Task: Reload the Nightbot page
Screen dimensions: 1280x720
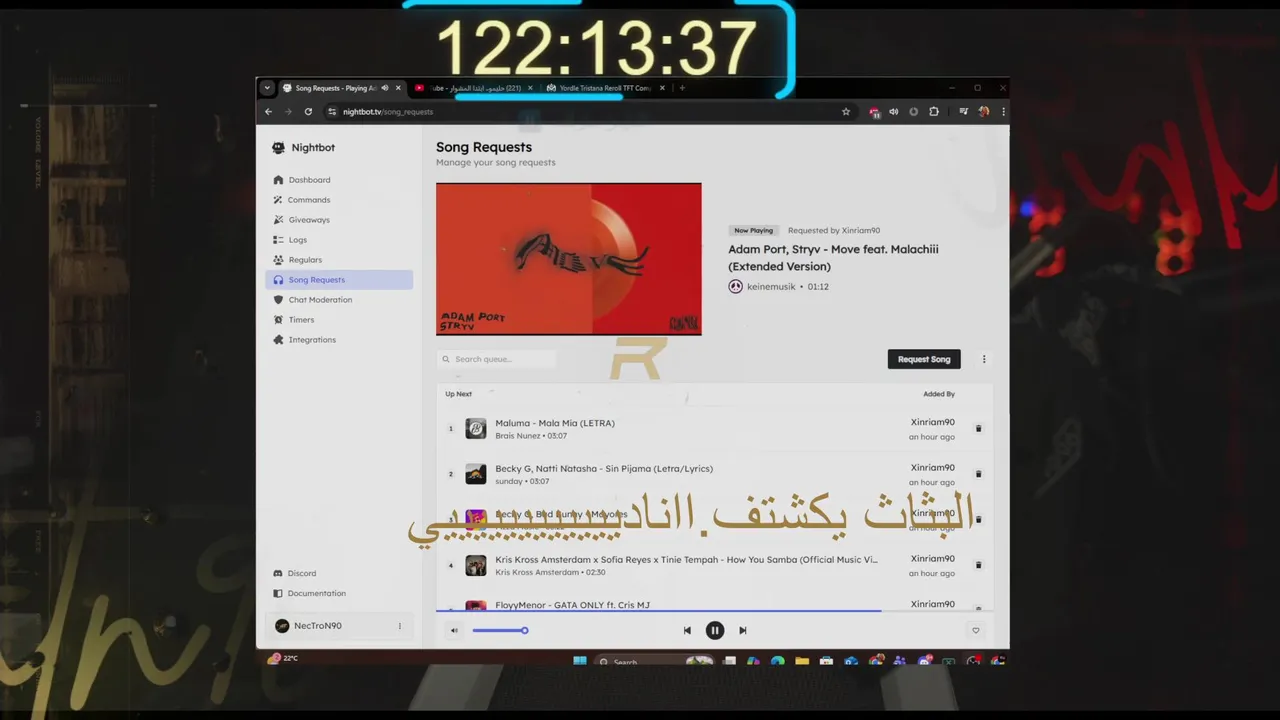Action: [308, 112]
